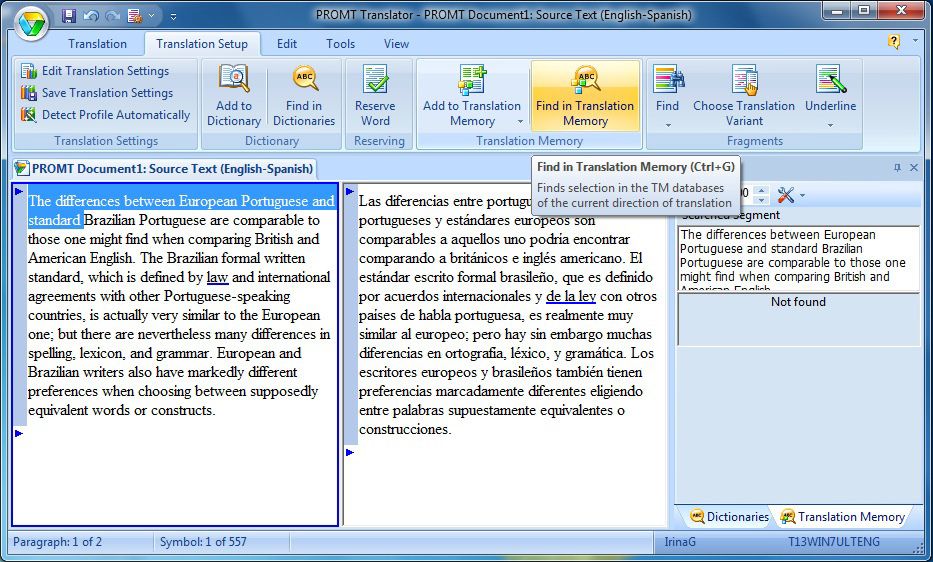Close the Translation Memory side panel
The width and height of the screenshot is (933, 562).
tap(914, 168)
